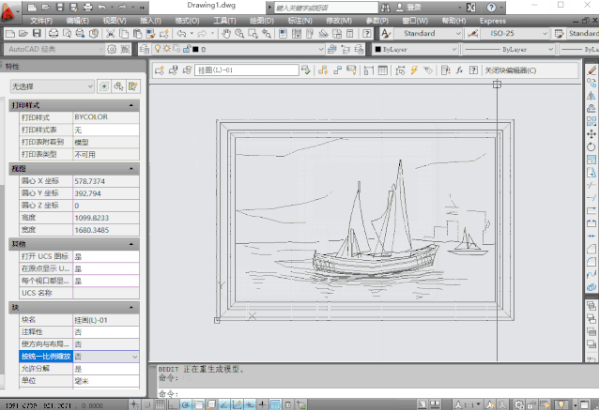Click the lightning Action icon in block editor
599x410 pixels.
click(414, 70)
